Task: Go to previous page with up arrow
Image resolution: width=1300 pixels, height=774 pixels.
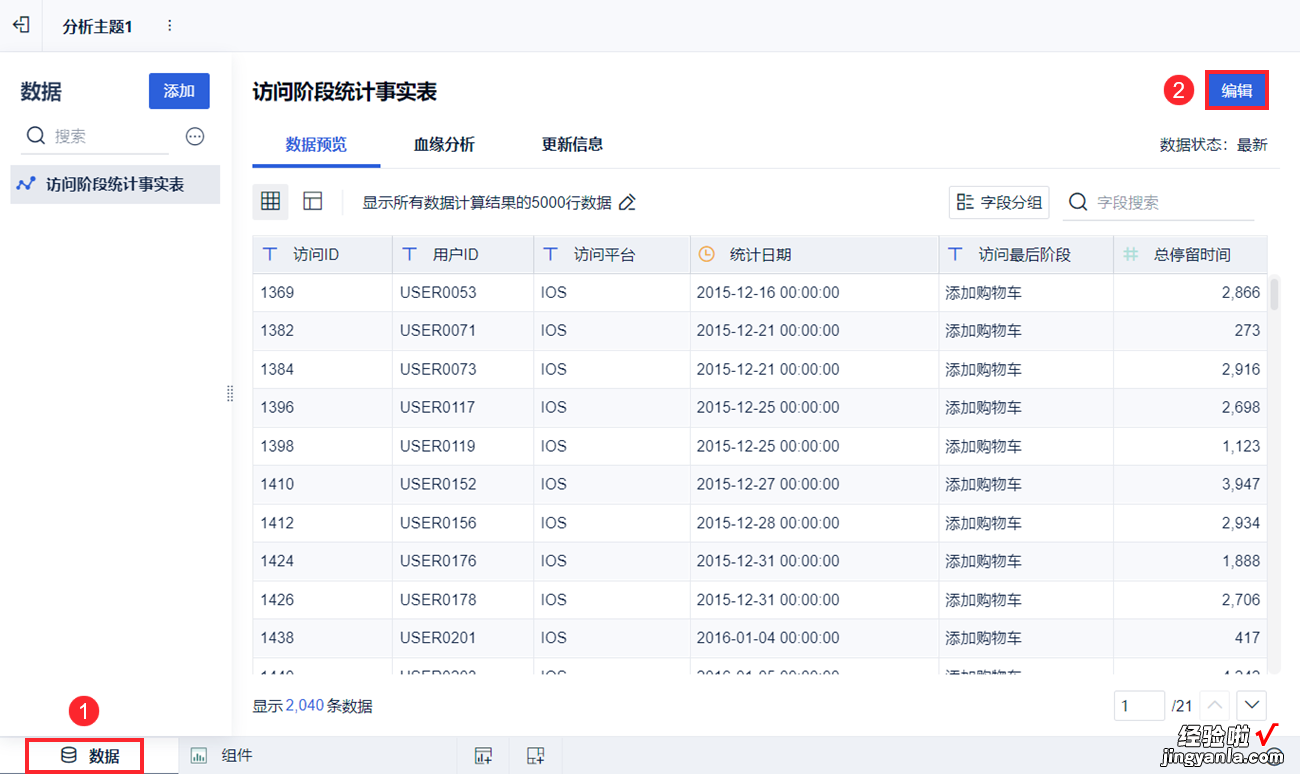Action: [1213, 705]
